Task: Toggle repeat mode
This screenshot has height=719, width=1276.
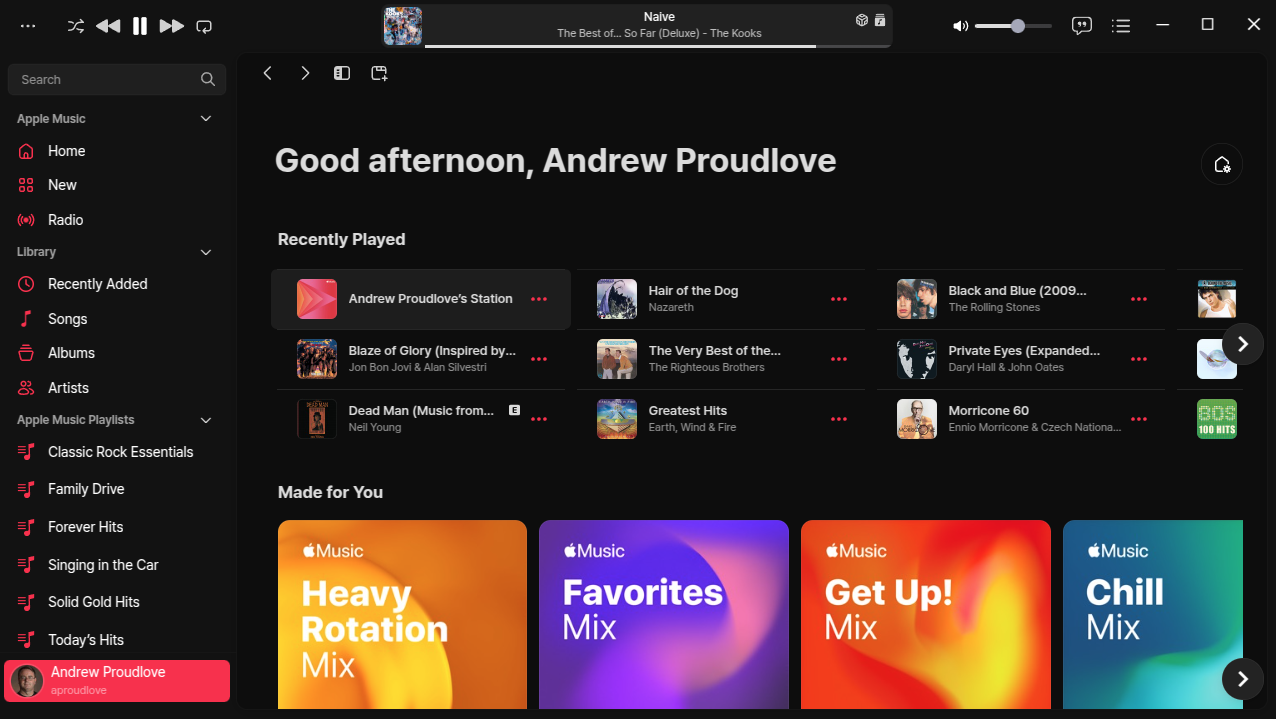Action: (x=204, y=26)
